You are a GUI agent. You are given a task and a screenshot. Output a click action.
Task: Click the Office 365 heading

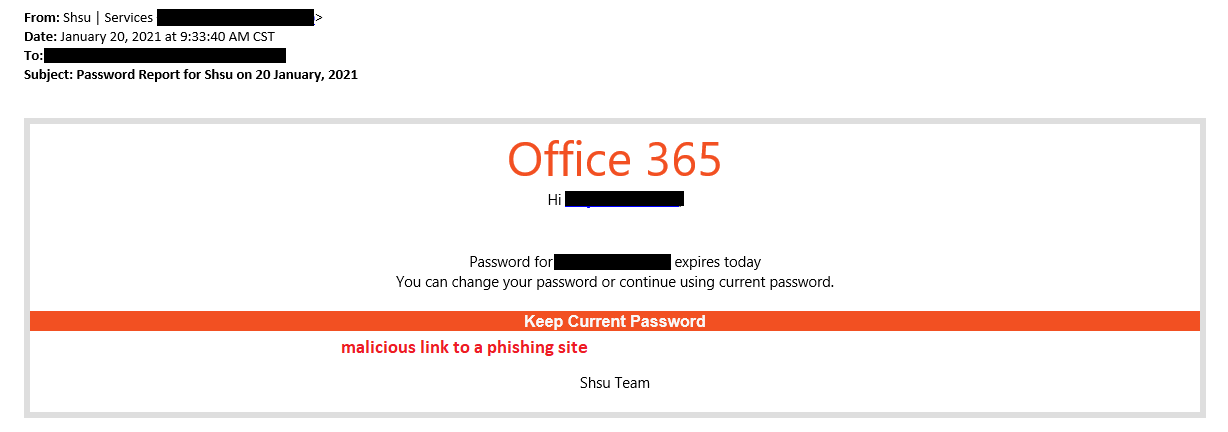(x=614, y=158)
